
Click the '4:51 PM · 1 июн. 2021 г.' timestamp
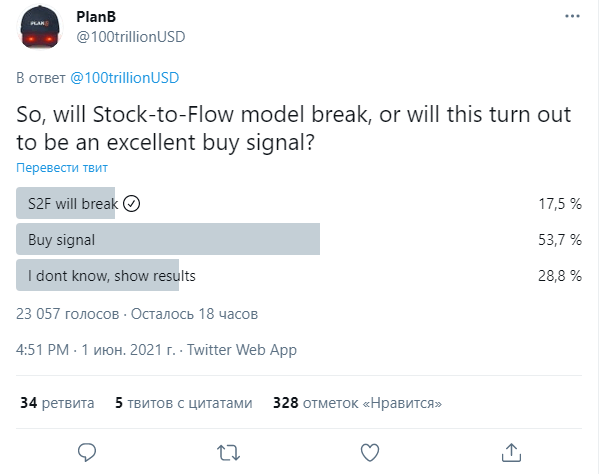[x=96, y=350]
